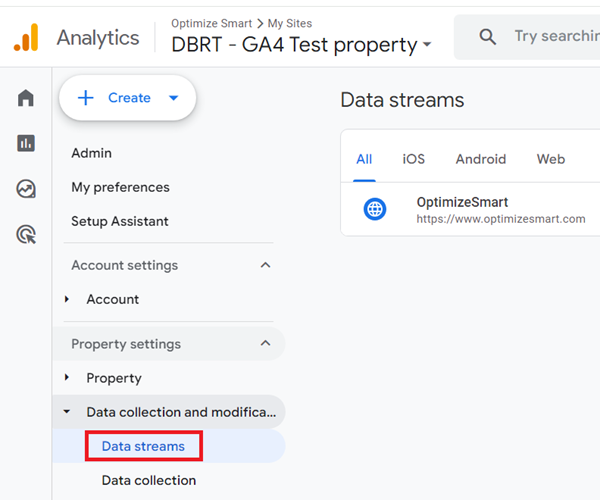Screen dimensions: 600x500
Task: Select Data collection in sidebar
Action: (x=149, y=480)
